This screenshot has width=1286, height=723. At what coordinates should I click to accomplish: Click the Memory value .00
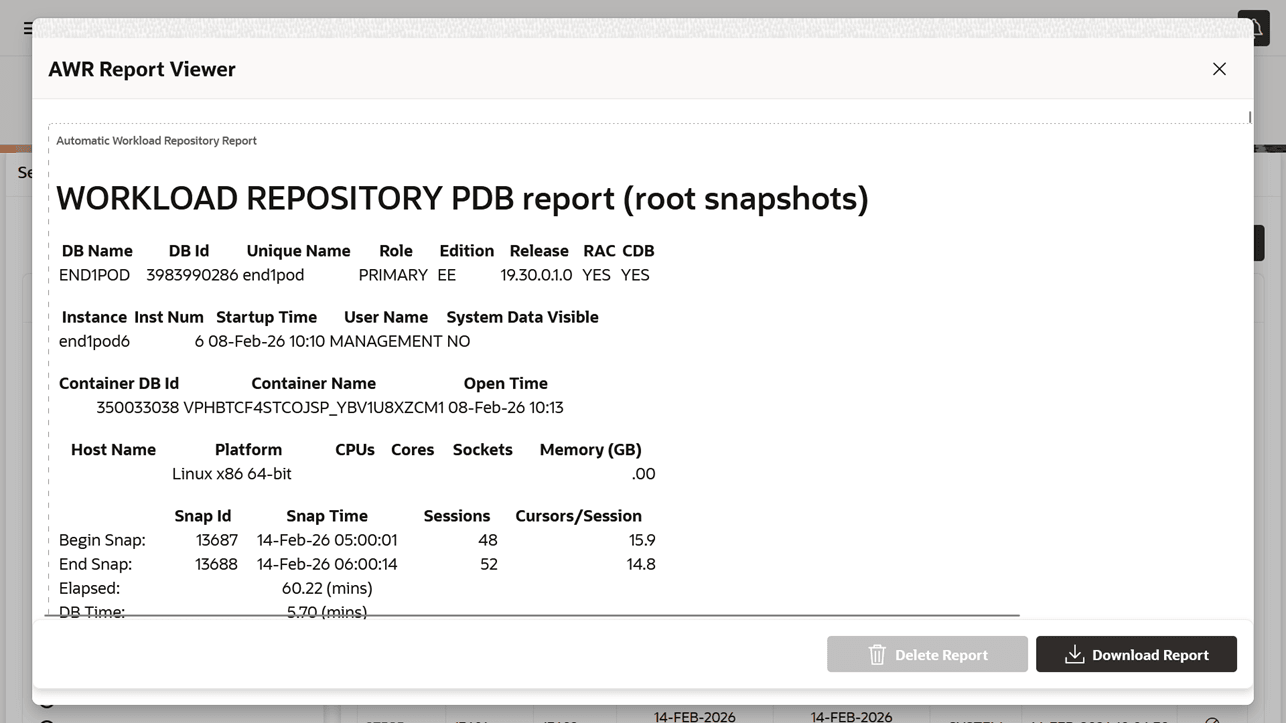(x=643, y=474)
